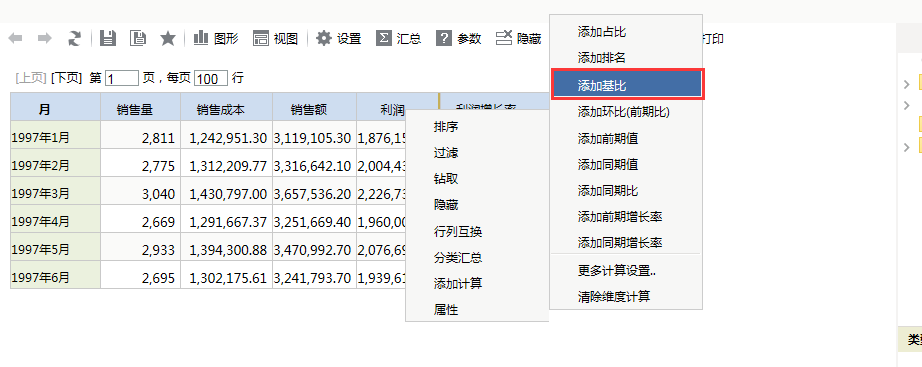The width and height of the screenshot is (922, 367).
Task: Click the back arrow icon in toolbar
Action: [15, 39]
